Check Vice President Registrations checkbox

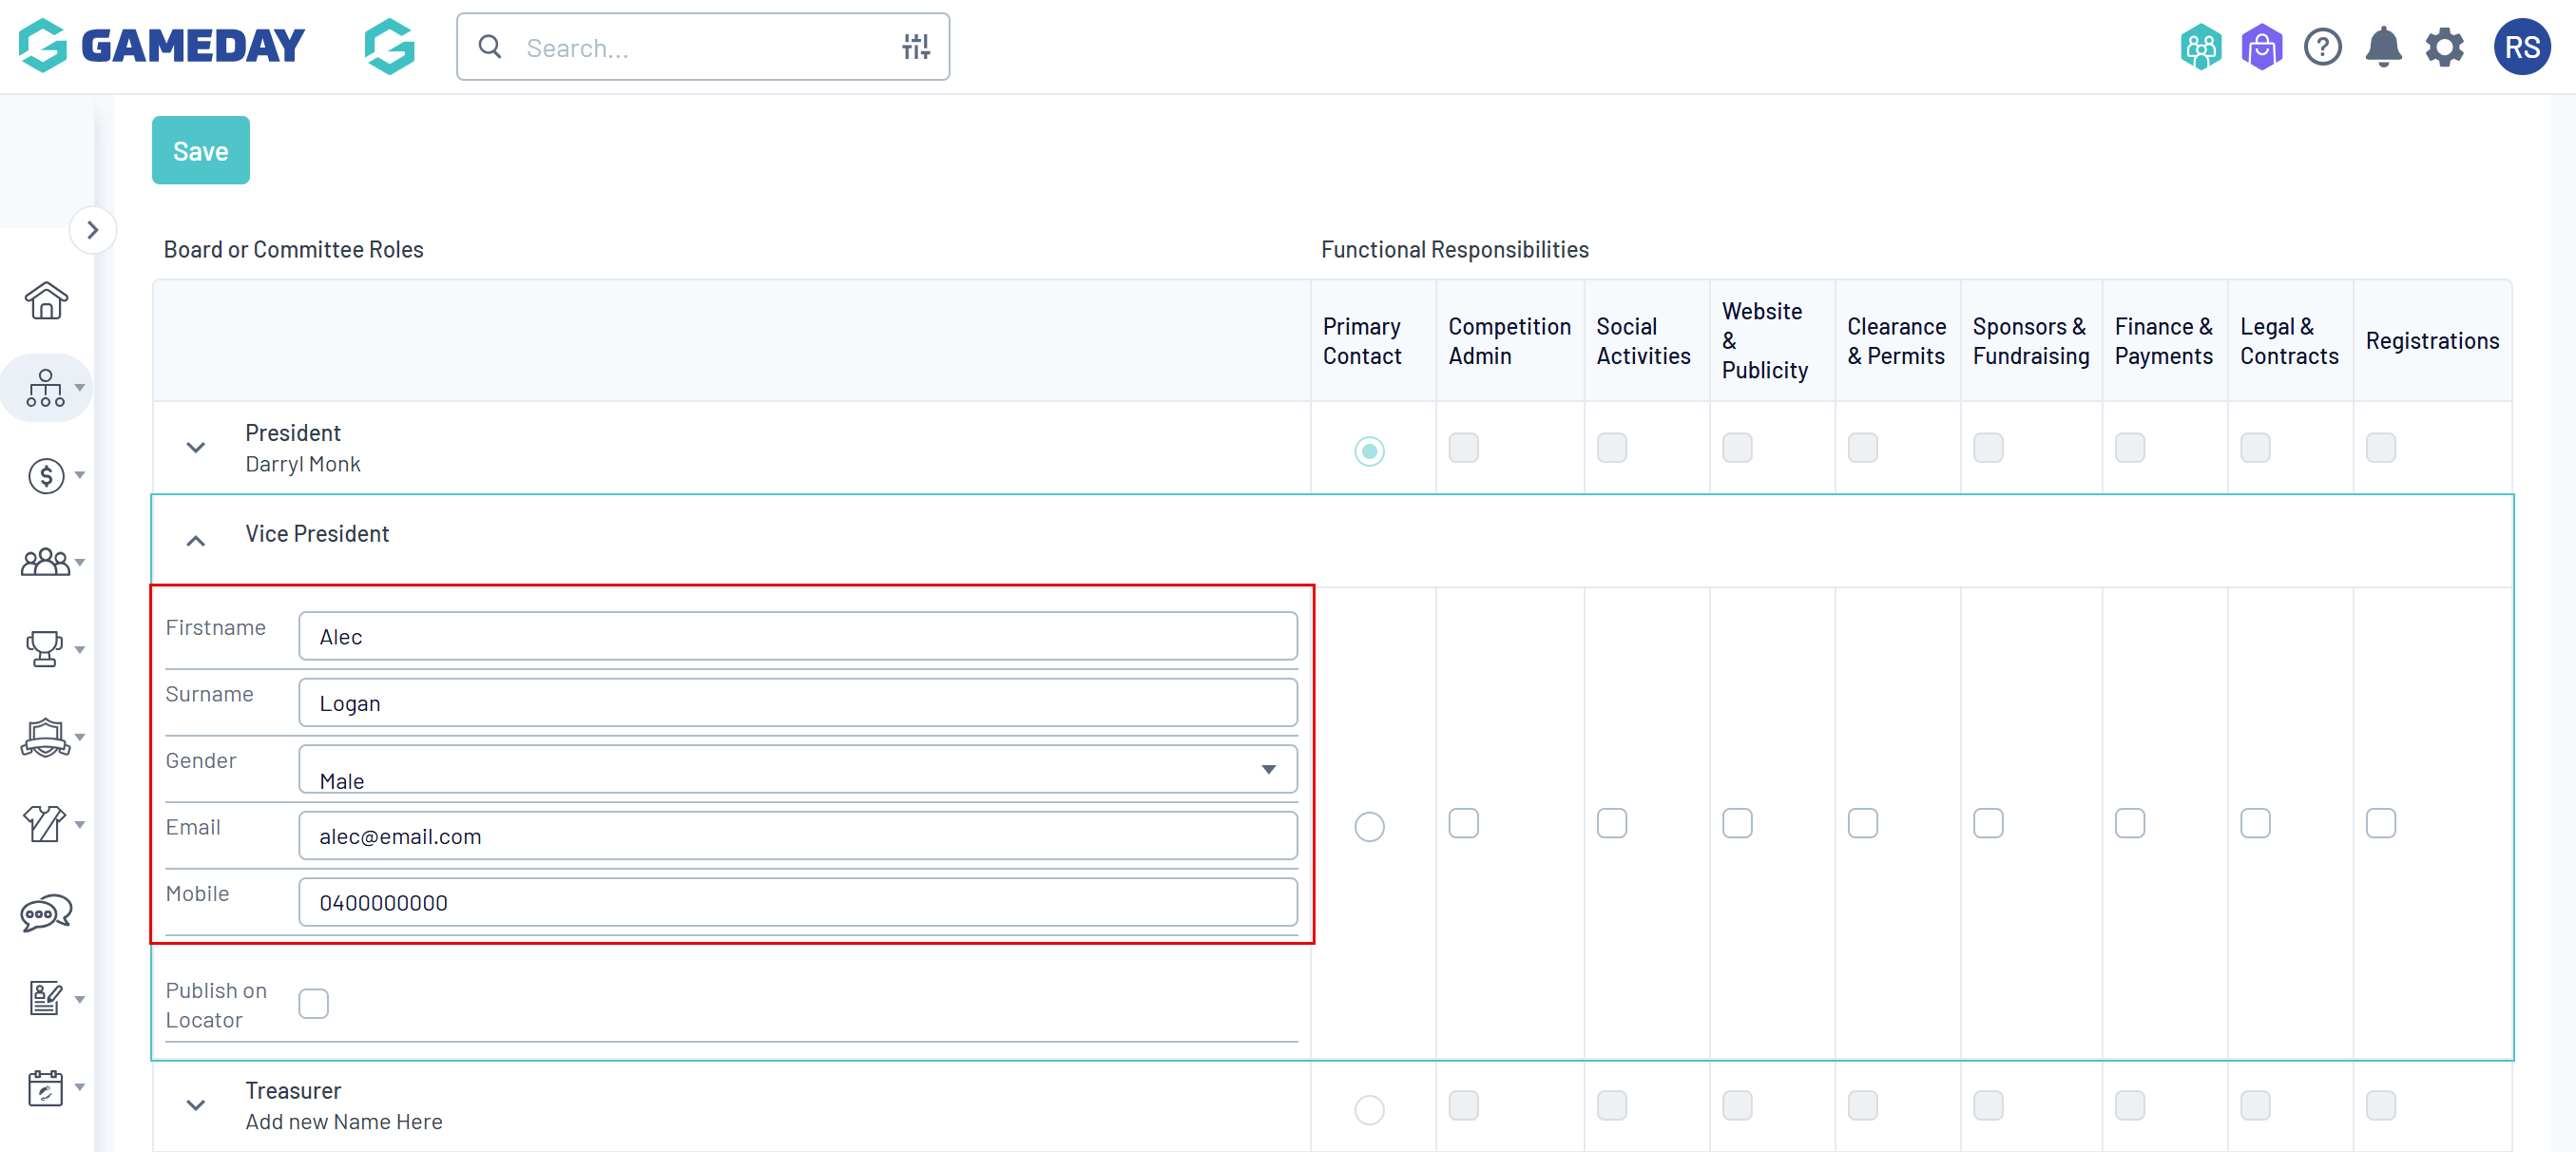click(2380, 823)
